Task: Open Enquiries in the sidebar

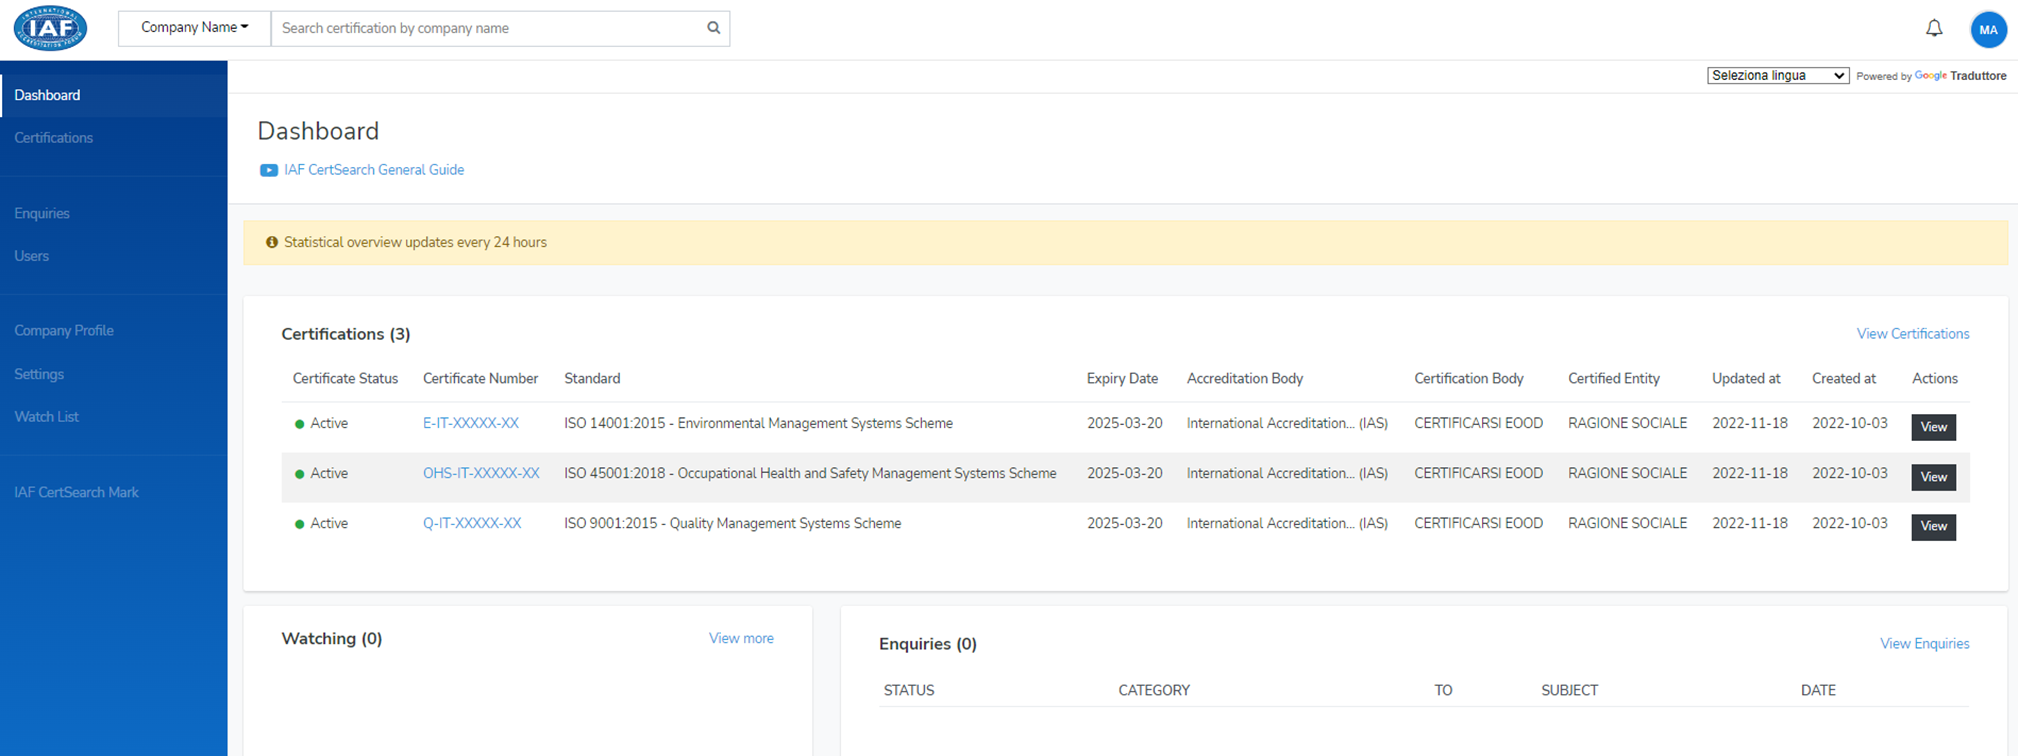Action: pyautogui.click(x=42, y=213)
